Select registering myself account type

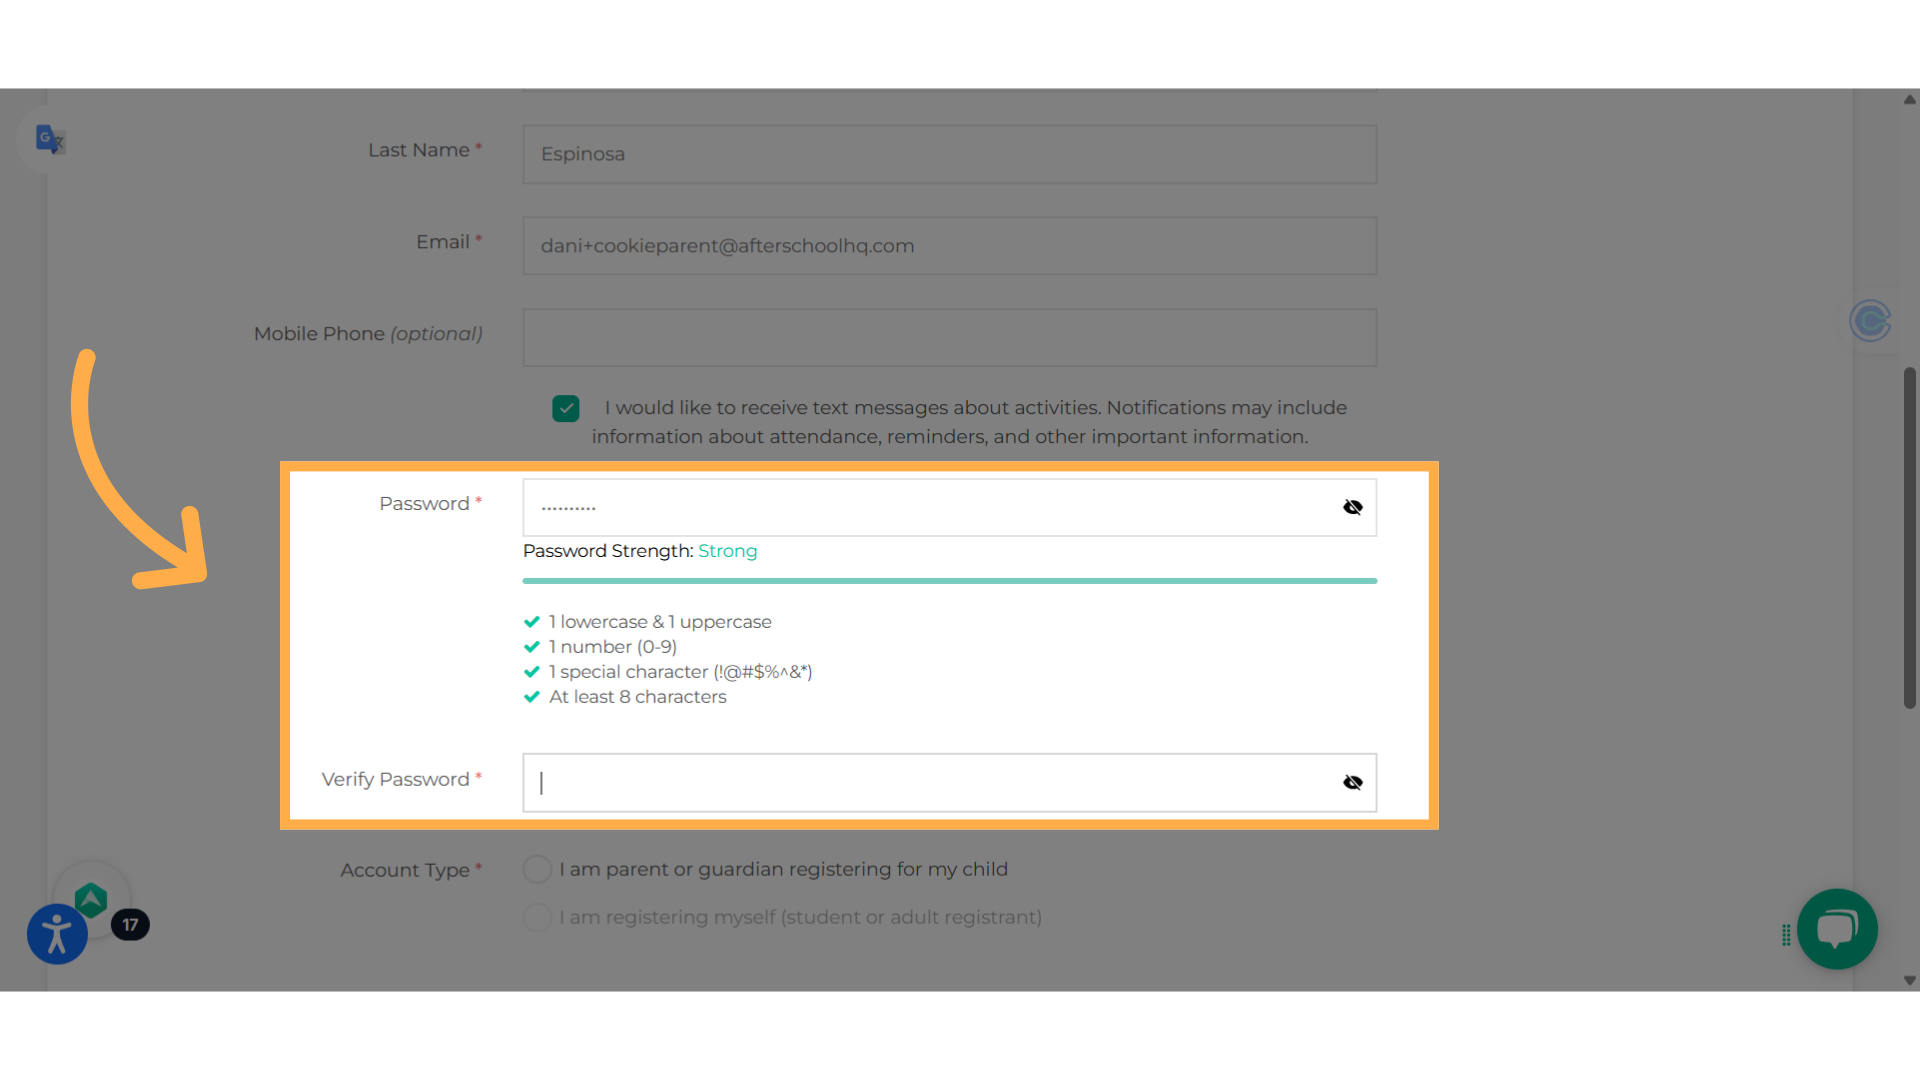[537, 917]
